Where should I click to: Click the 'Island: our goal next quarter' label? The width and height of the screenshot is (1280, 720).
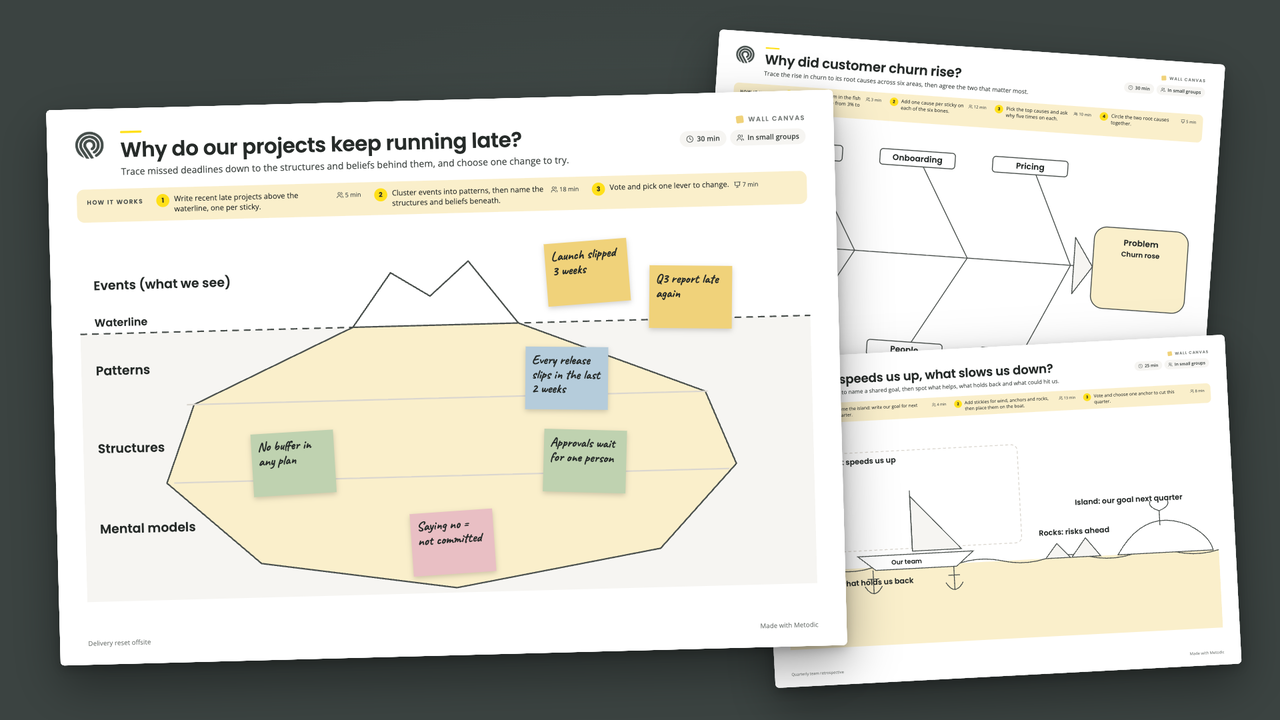(x=1128, y=499)
